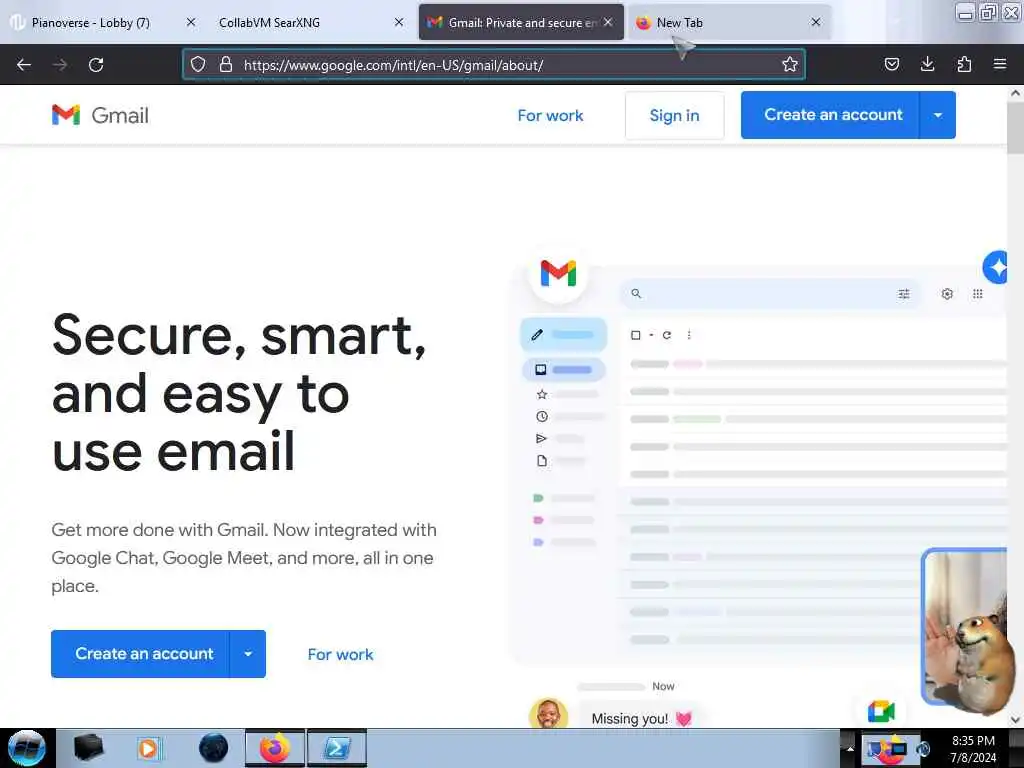Open the Windows Start orb
The image size is (1024, 768).
click(27, 748)
